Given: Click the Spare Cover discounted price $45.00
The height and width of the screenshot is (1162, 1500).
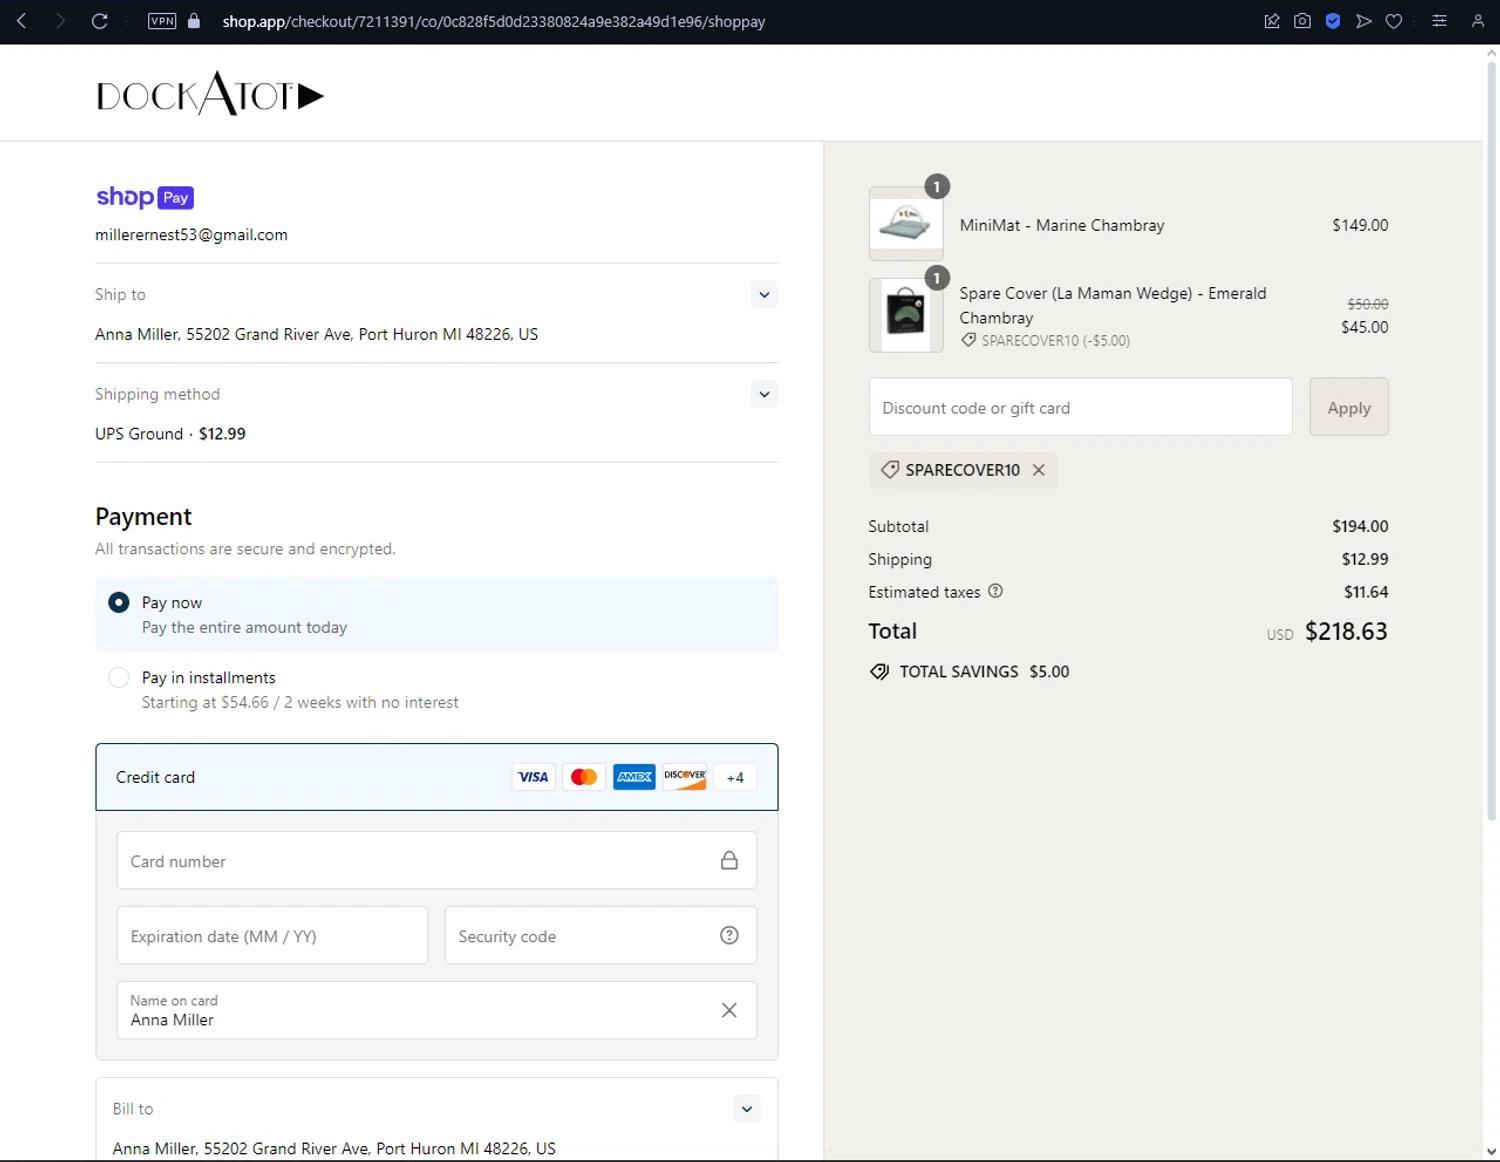Looking at the screenshot, I should [1365, 327].
